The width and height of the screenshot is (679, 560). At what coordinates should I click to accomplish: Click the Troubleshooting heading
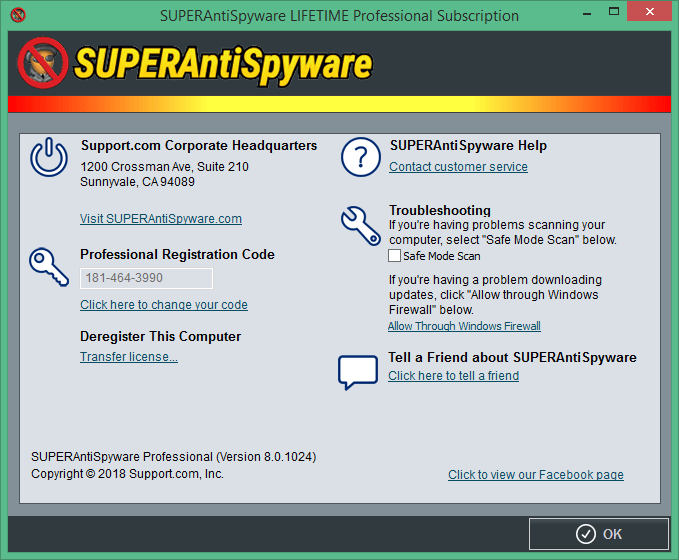(440, 210)
